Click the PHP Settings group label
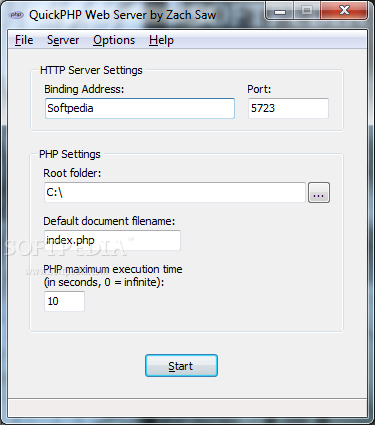This screenshot has width=375, height=425. tap(70, 154)
